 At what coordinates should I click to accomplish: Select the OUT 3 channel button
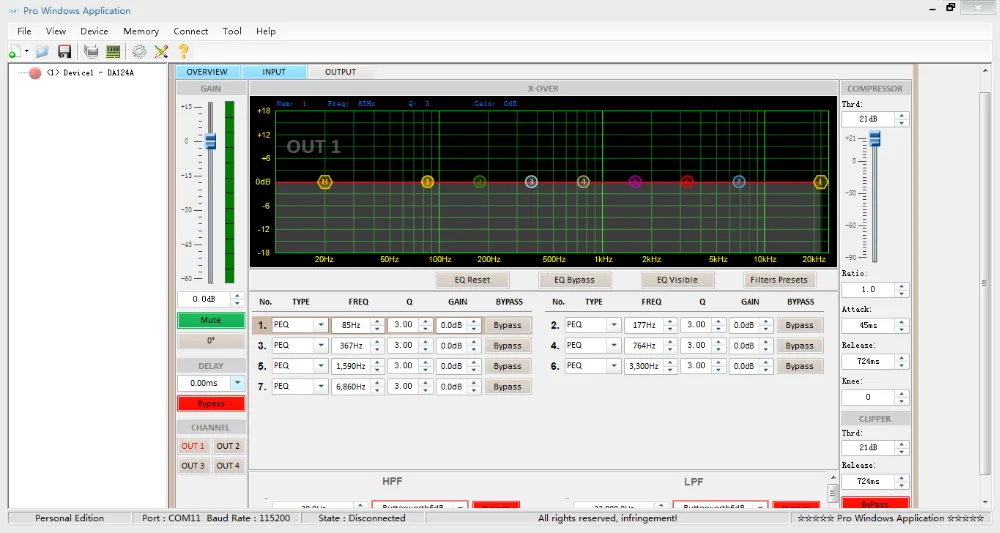(x=193, y=466)
